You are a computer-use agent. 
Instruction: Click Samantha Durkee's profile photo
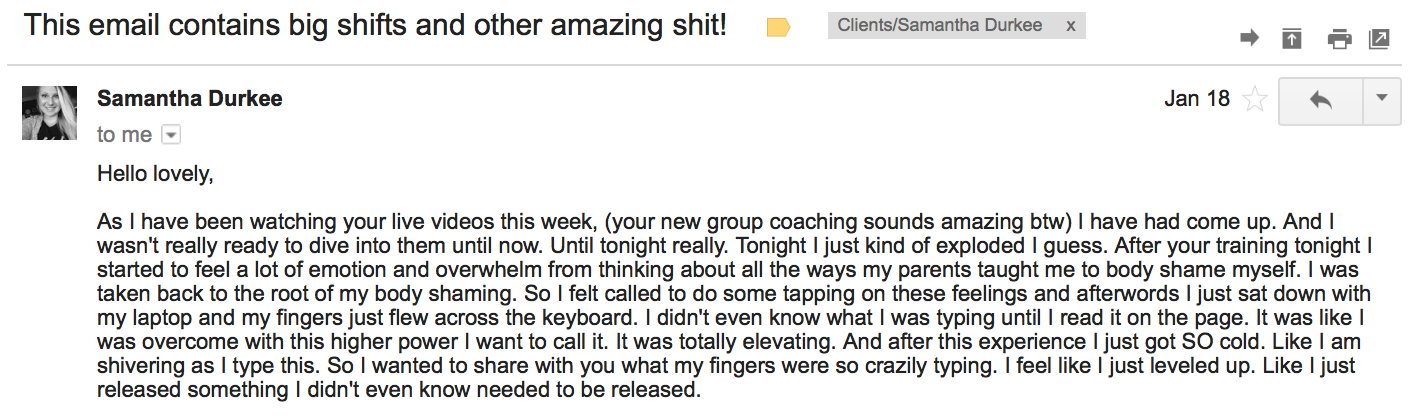[49, 112]
